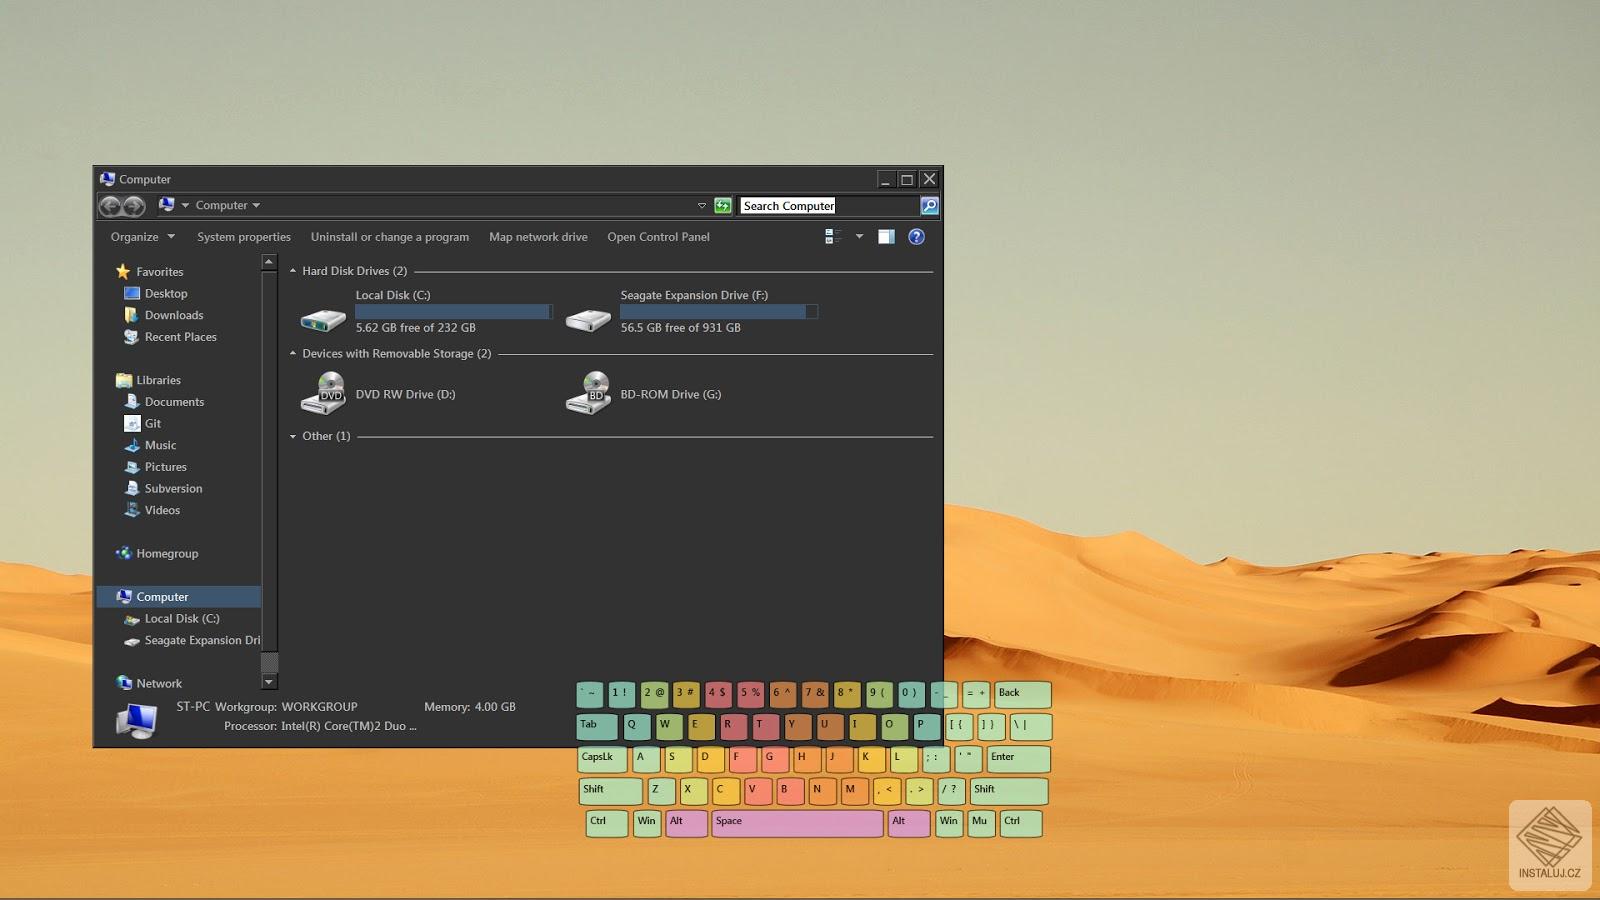This screenshot has width=1600, height=900.
Task: Click the Search Computer input field
Action: [x=829, y=206]
